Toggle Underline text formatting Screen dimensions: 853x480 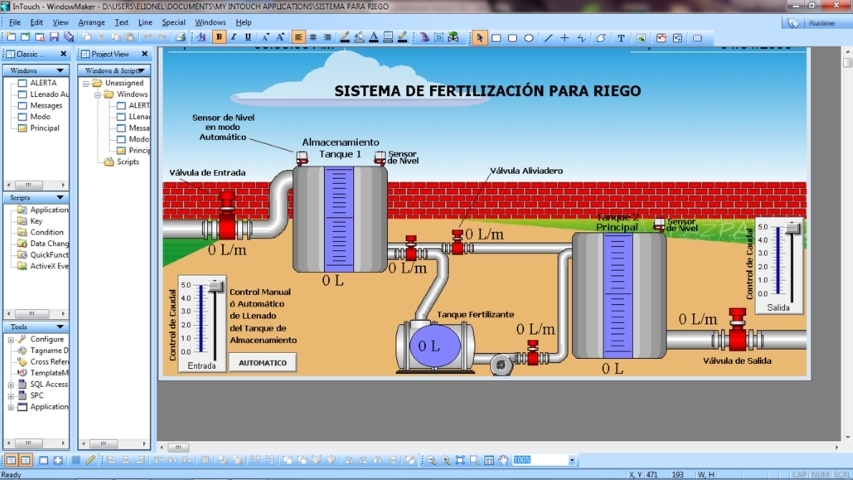(x=248, y=38)
